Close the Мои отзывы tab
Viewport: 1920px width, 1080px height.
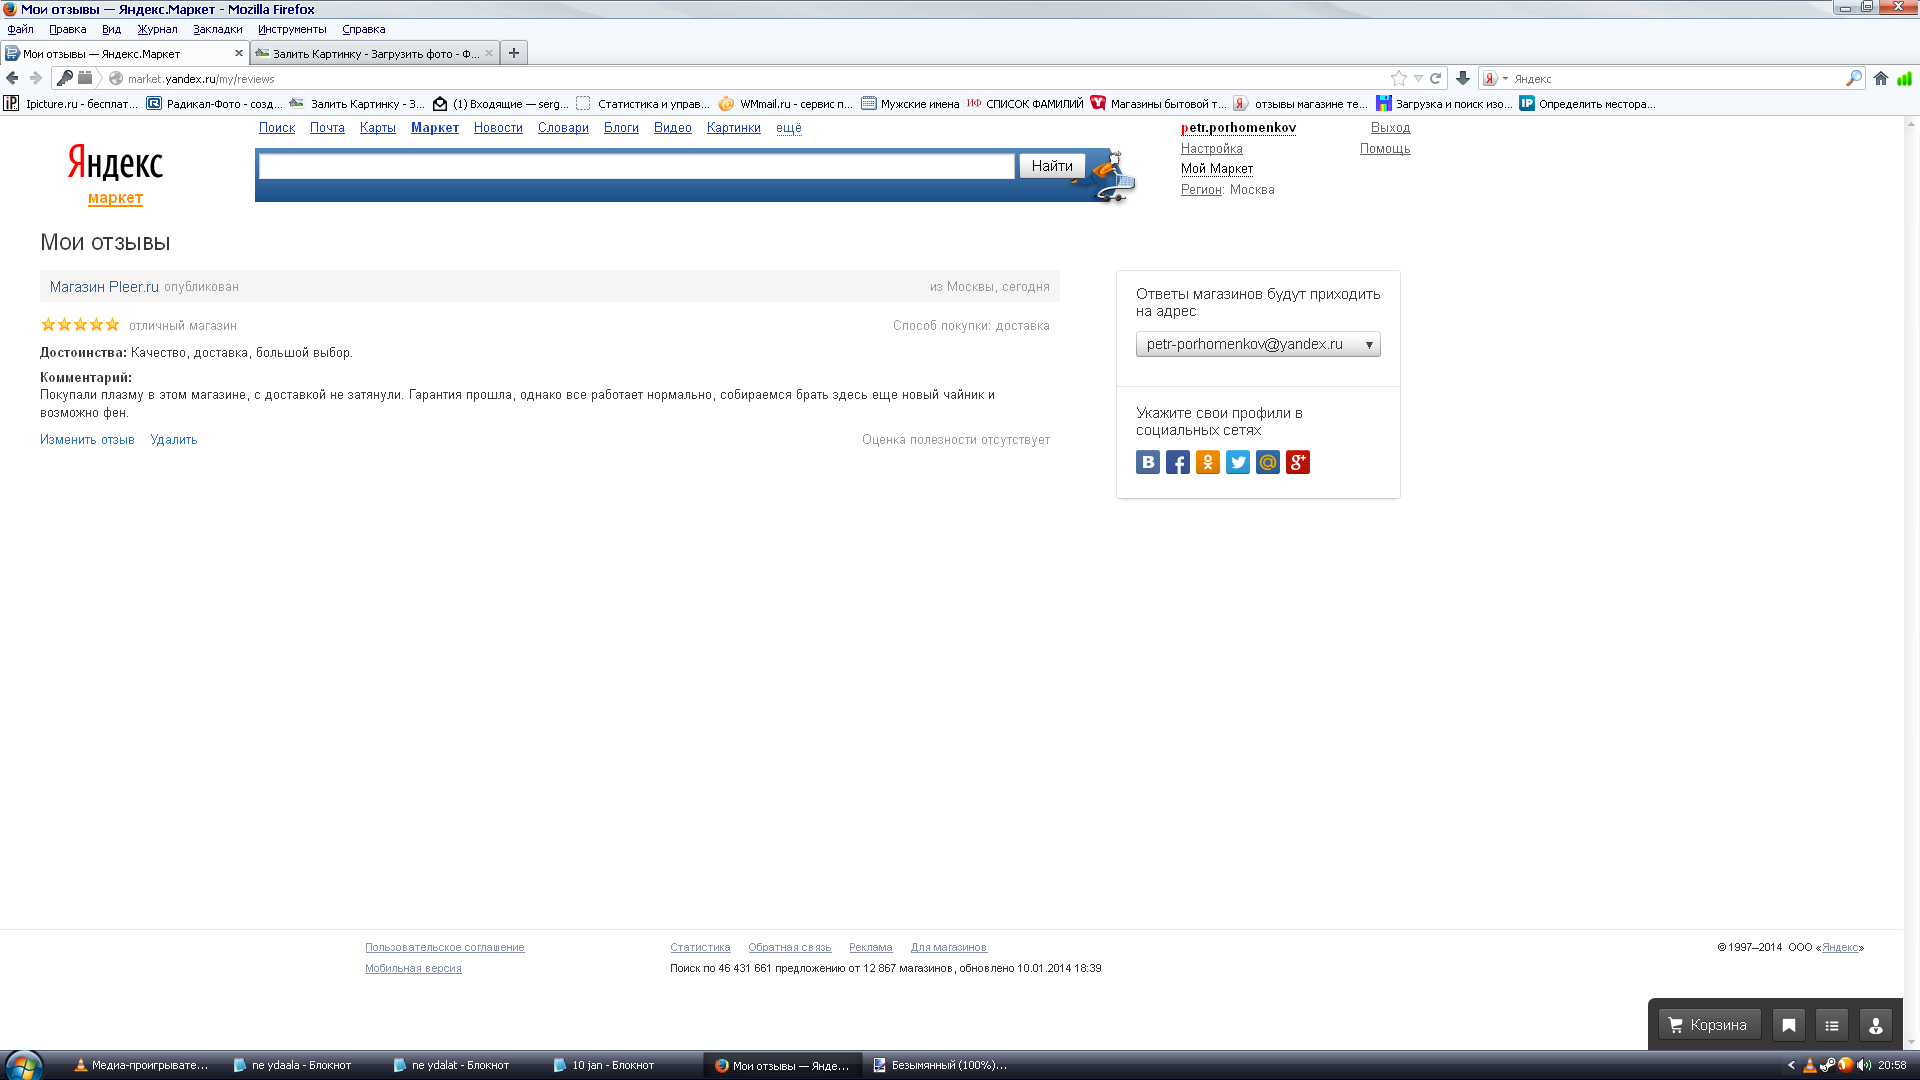tap(238, 53)
